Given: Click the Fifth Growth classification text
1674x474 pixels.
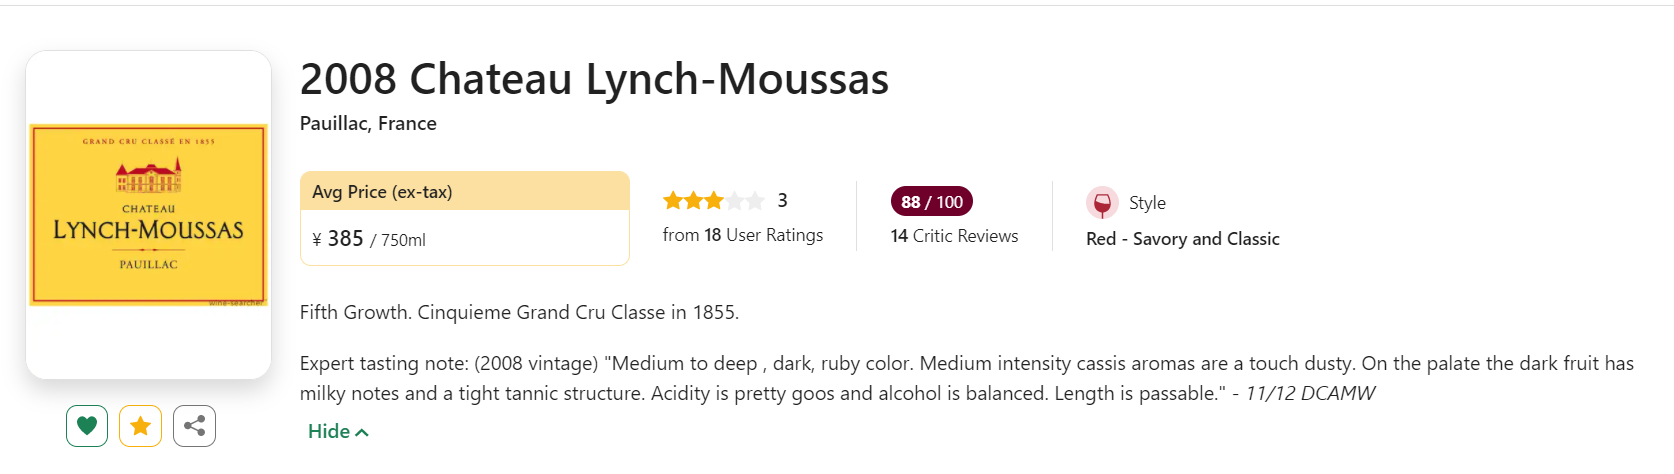Looking at the screenshot, I should point(519,312).
